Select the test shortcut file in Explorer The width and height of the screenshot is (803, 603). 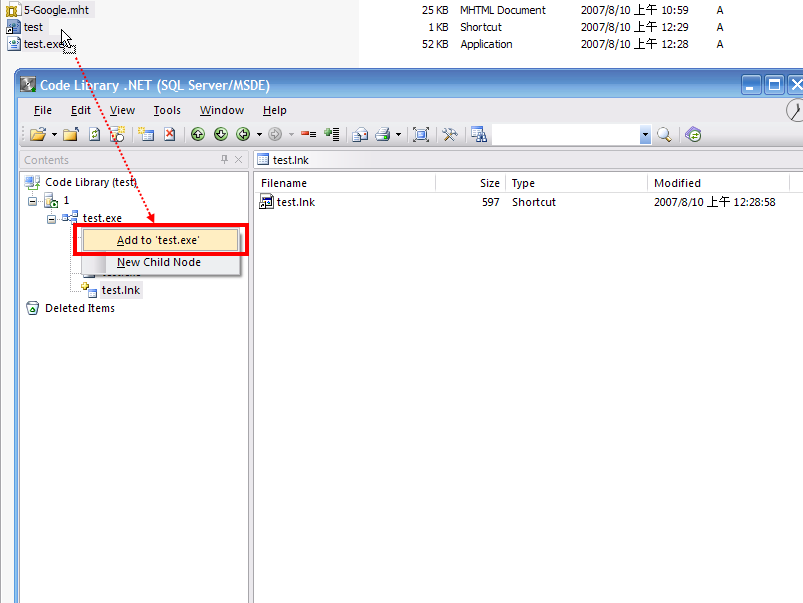[x=33, y=27]
